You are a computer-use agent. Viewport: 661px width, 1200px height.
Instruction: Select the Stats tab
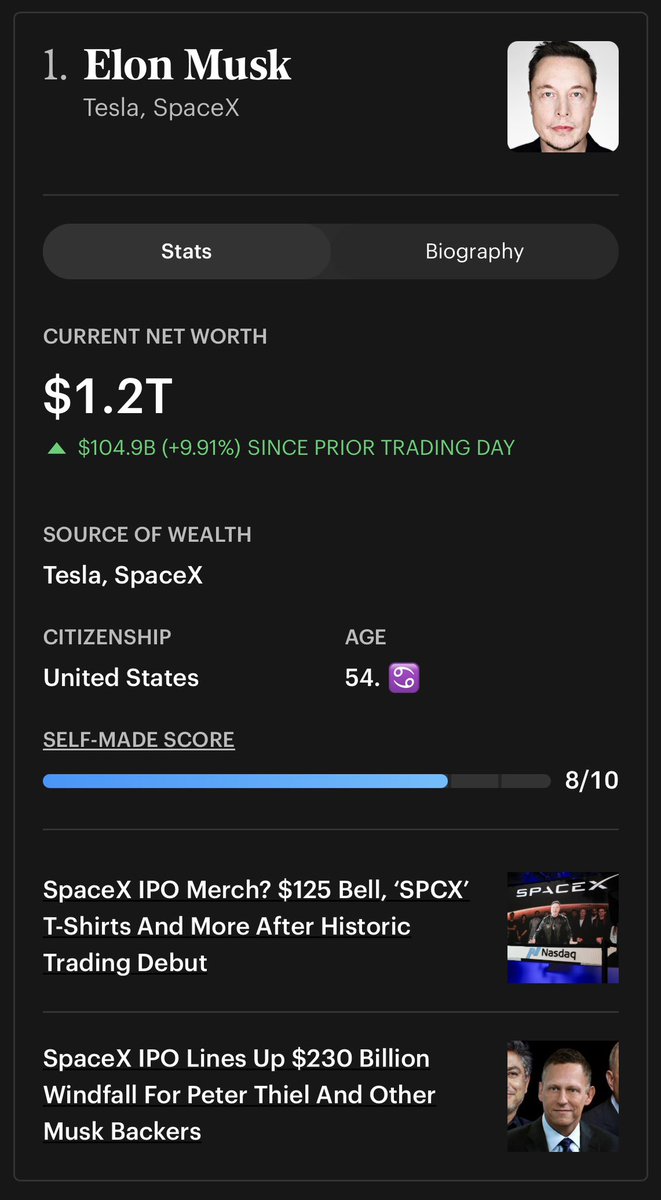click(187, 251)
